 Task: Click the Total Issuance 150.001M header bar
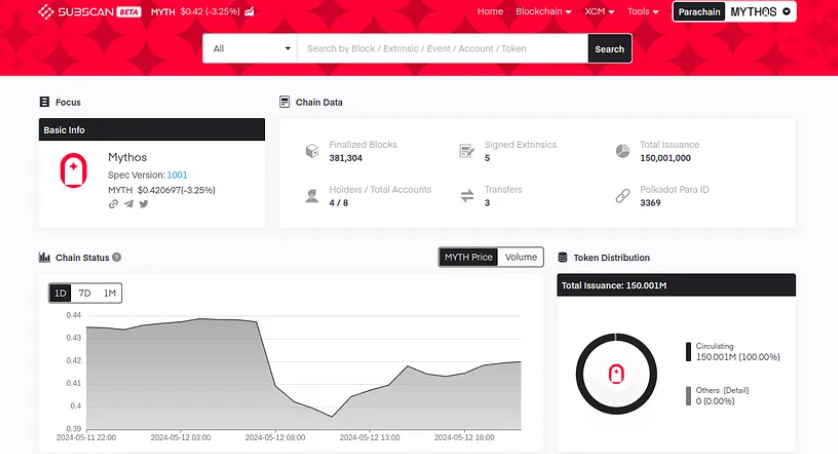[x=676, y=285]
